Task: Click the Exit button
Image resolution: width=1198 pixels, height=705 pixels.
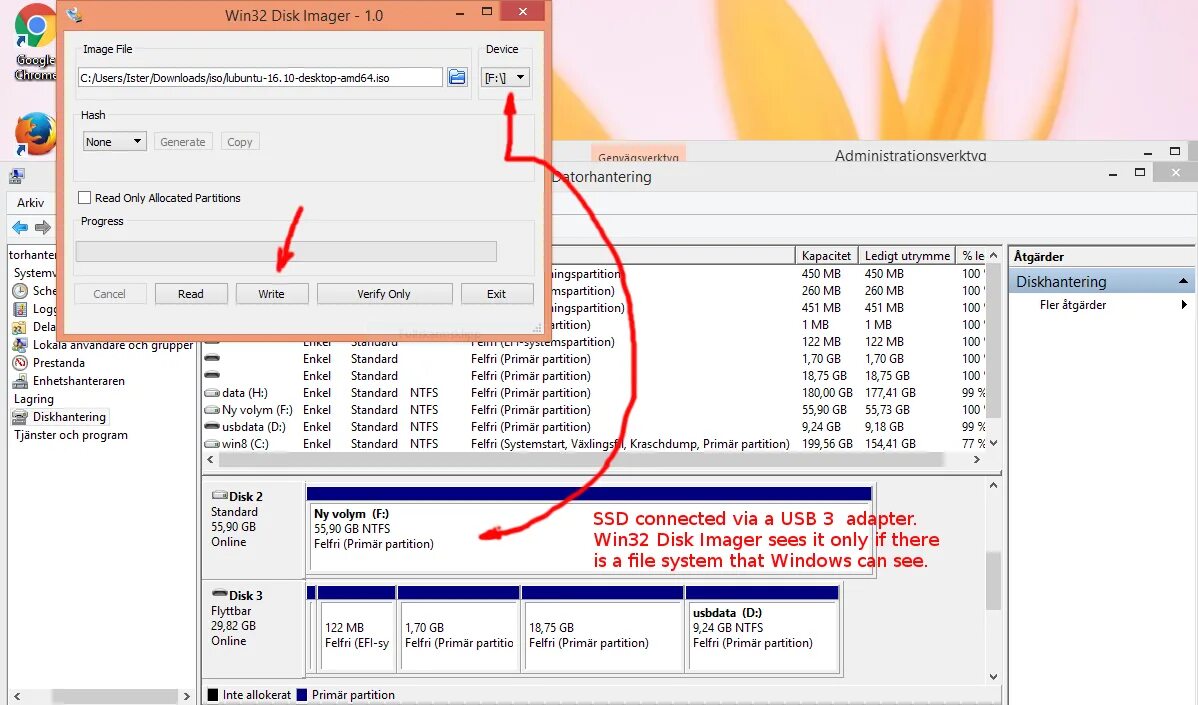Action: [497, 294]
